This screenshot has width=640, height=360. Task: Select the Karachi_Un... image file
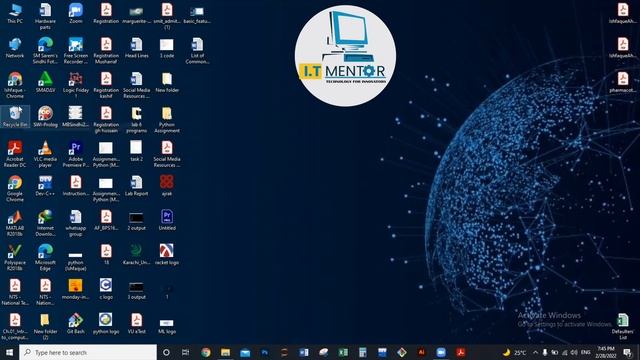[137, 255]
